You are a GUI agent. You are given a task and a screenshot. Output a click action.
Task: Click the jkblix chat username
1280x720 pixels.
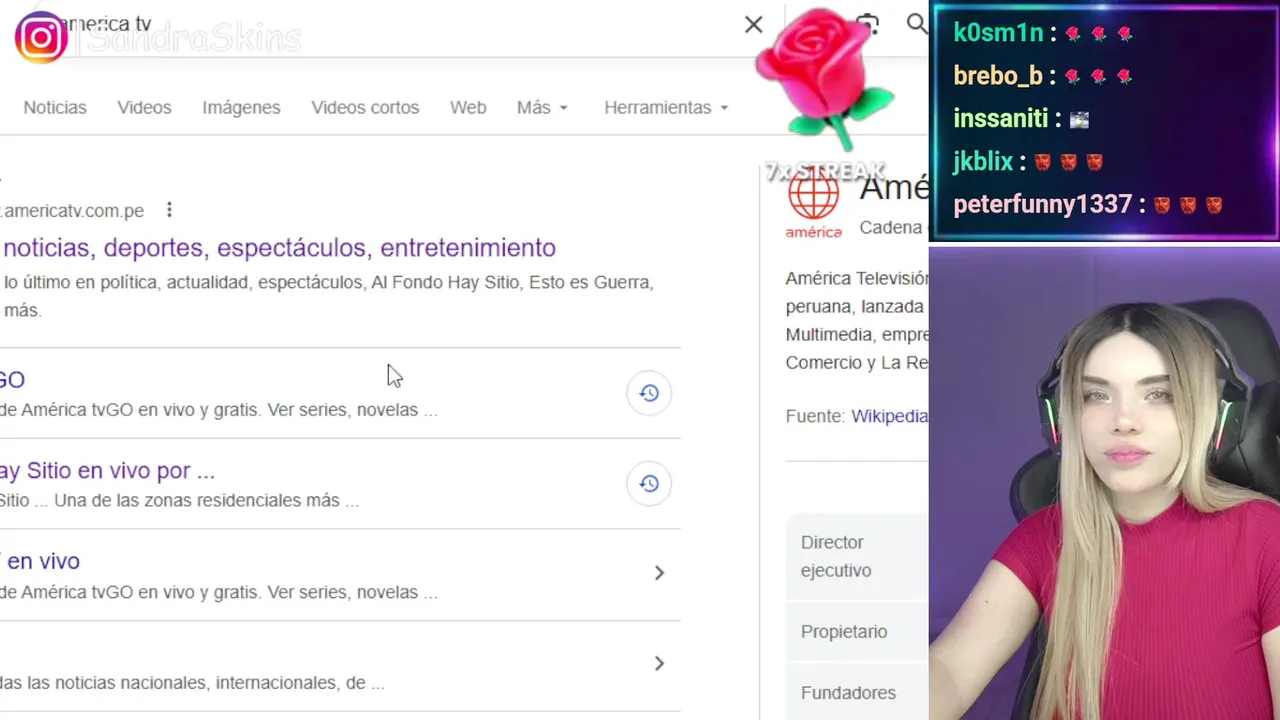click(983, 162)
